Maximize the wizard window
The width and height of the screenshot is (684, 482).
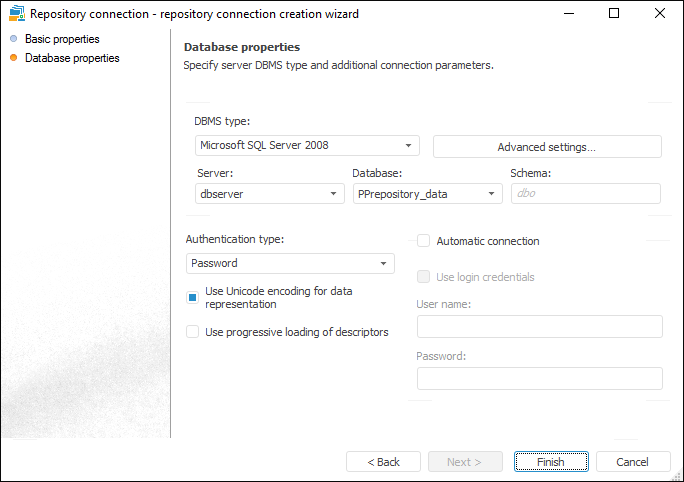tap(614, 14)
